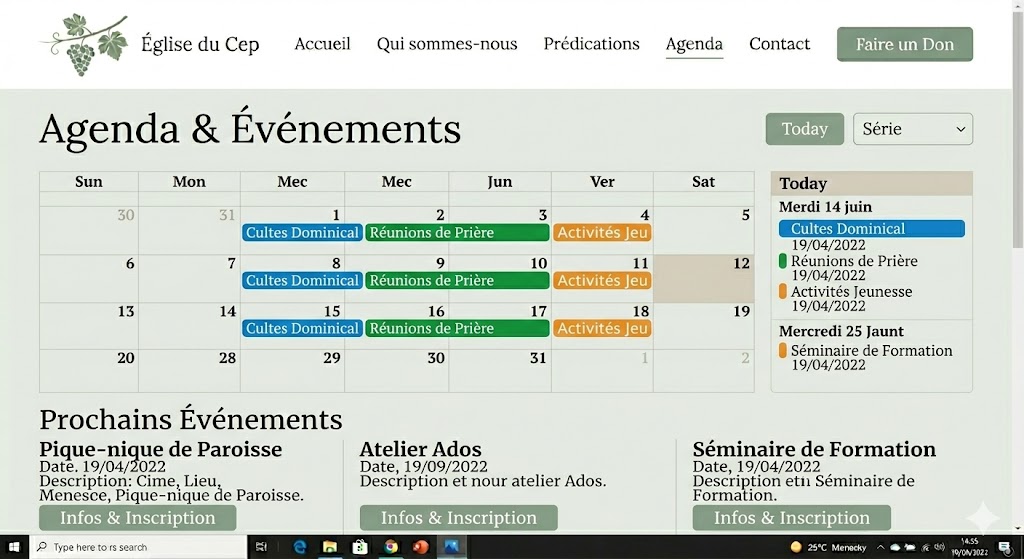Select the highlighted day 12 calendar cell
The image size is (1024, 559).
[704, 279]
